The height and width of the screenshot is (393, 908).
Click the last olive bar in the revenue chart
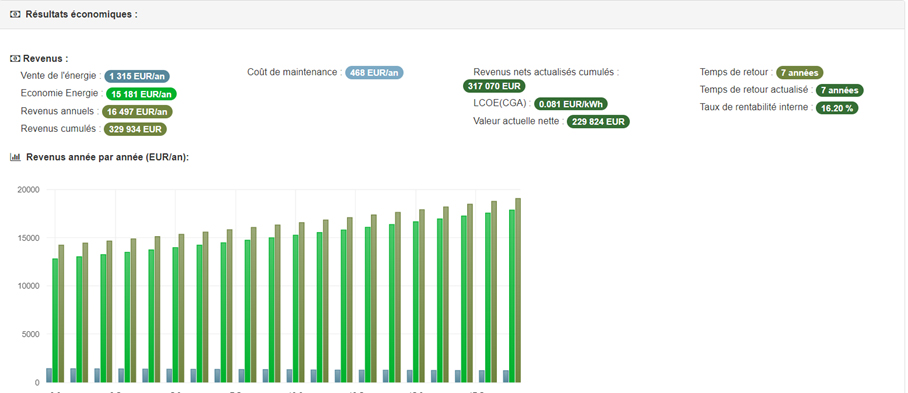tap(518, 290)
